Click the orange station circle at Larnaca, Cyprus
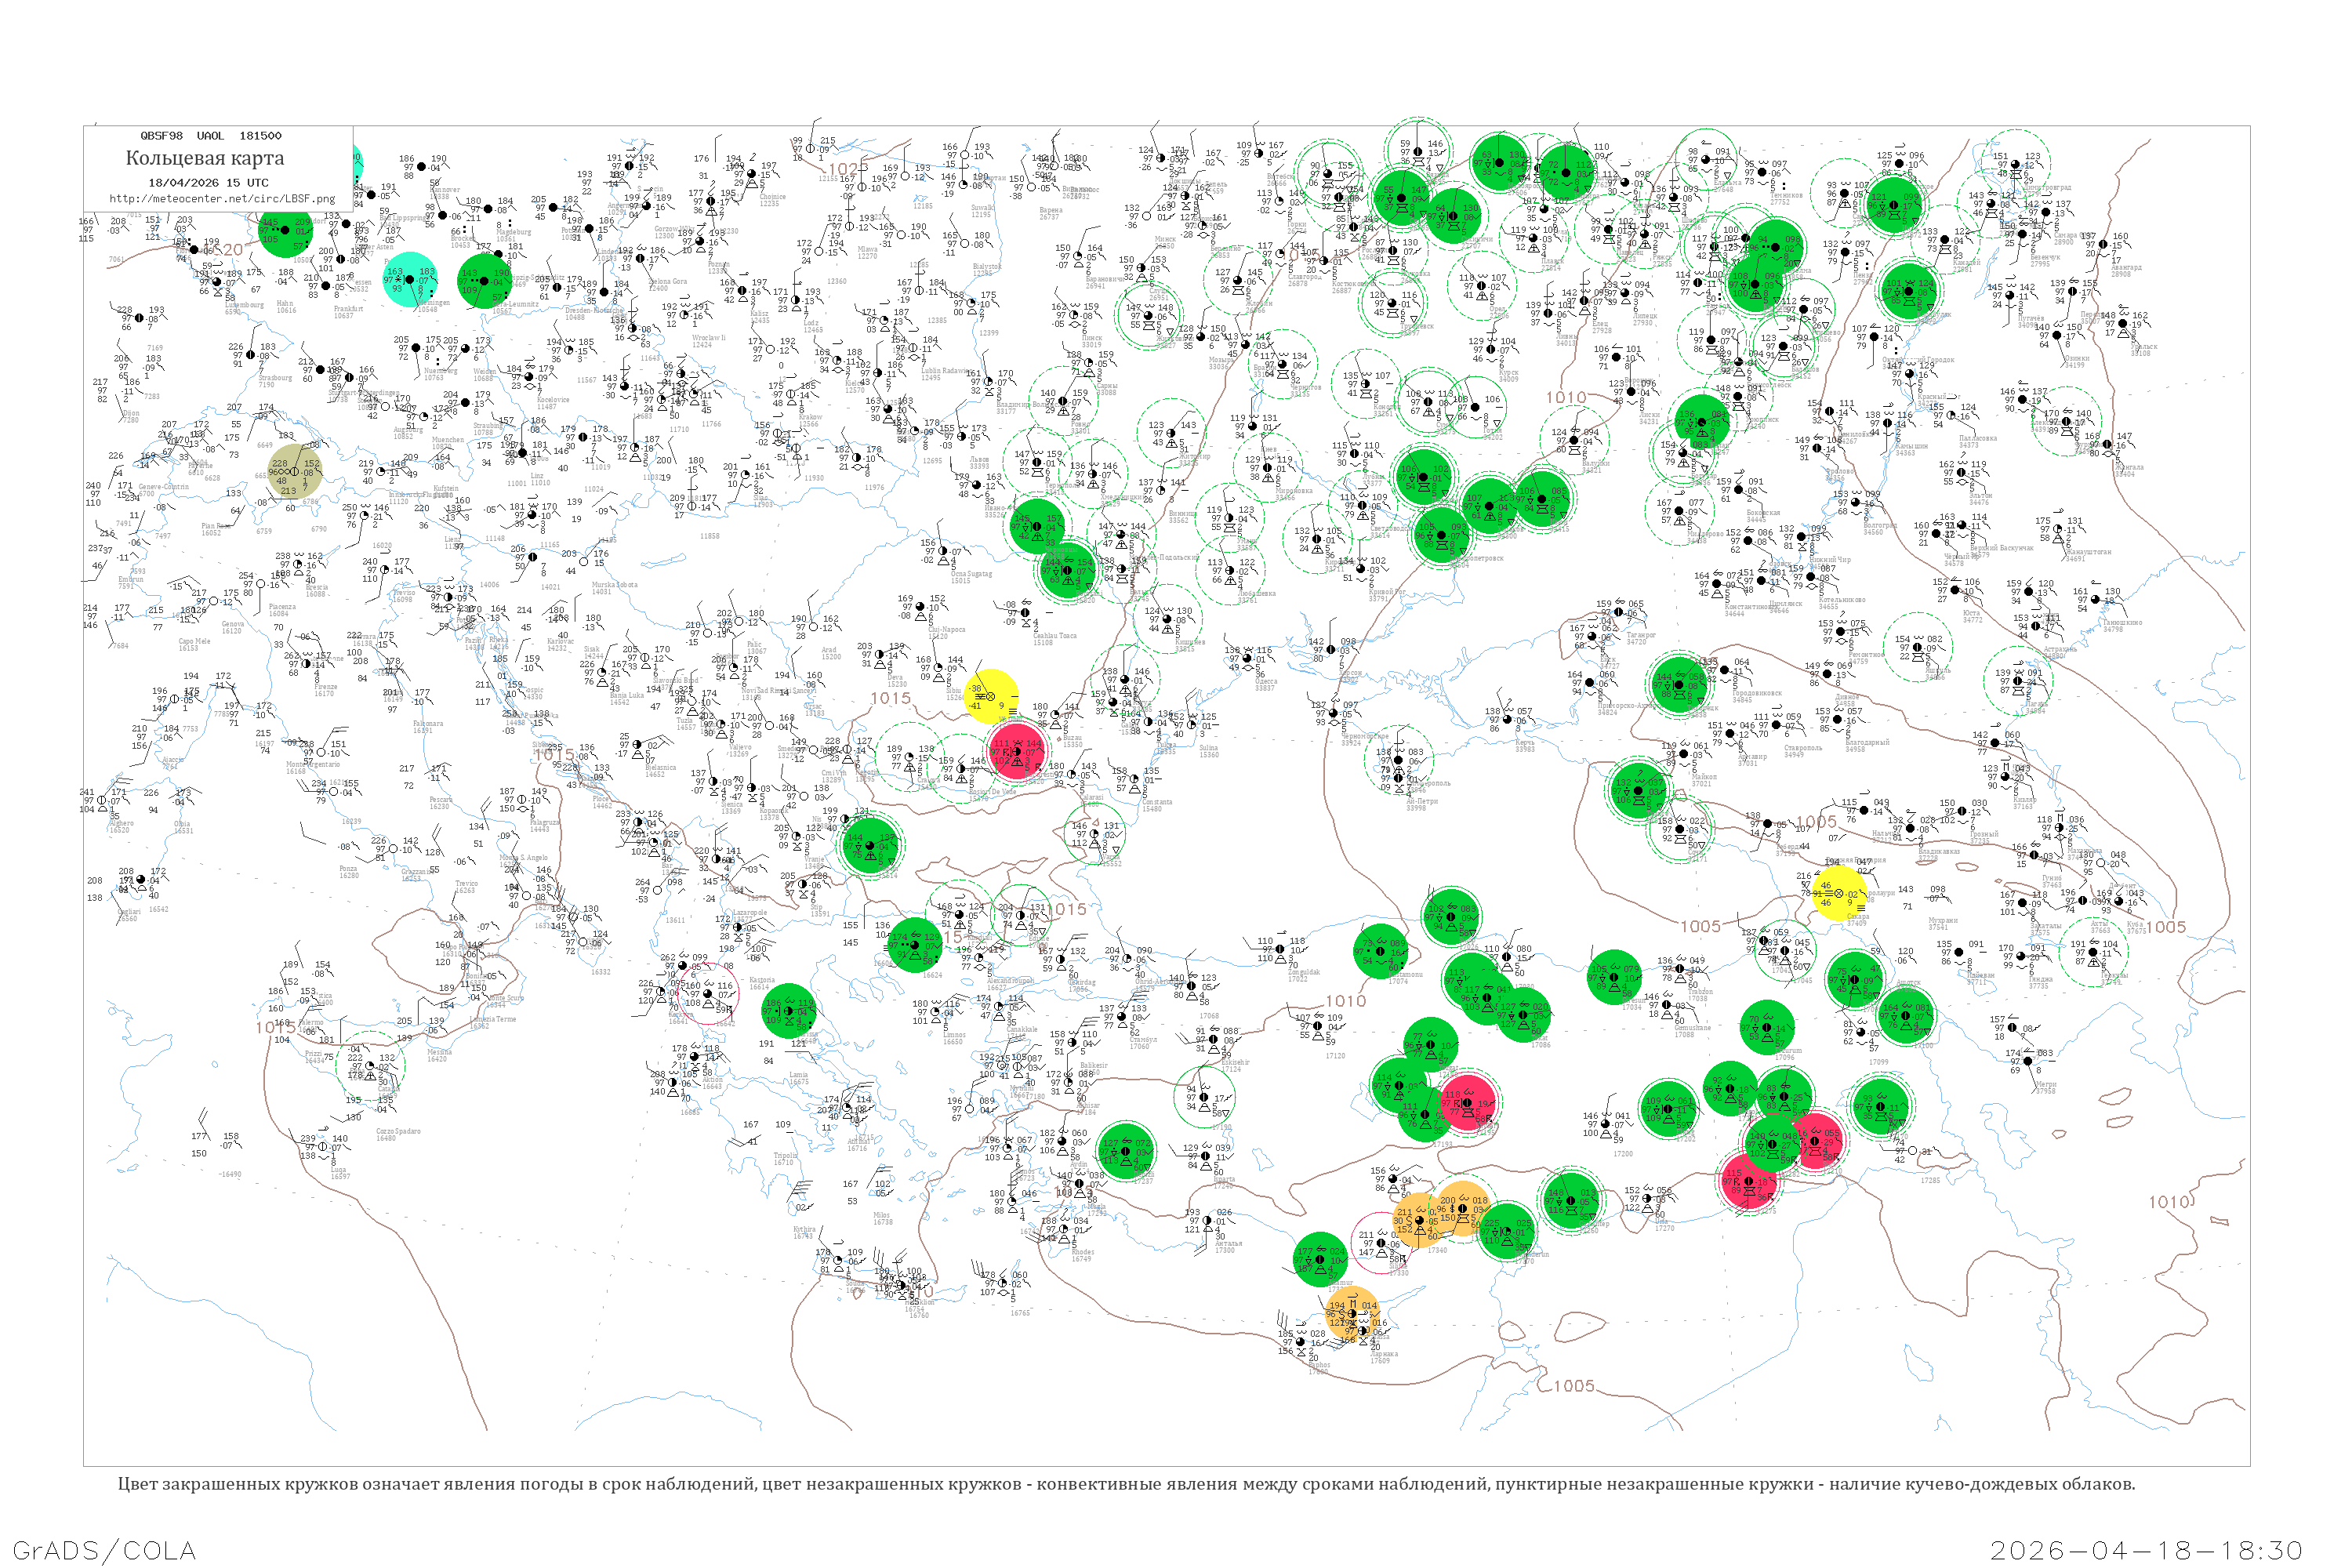 [1352, 1315]
